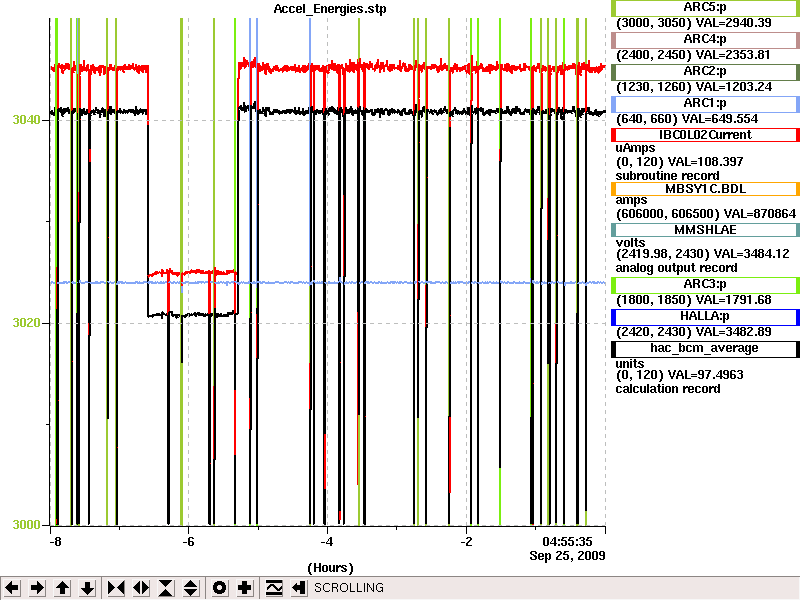This screenshot has height=600, width=800.
Task: Click the arrow-to-bar auto-scroll icon
Action: [x=299, y=588]
